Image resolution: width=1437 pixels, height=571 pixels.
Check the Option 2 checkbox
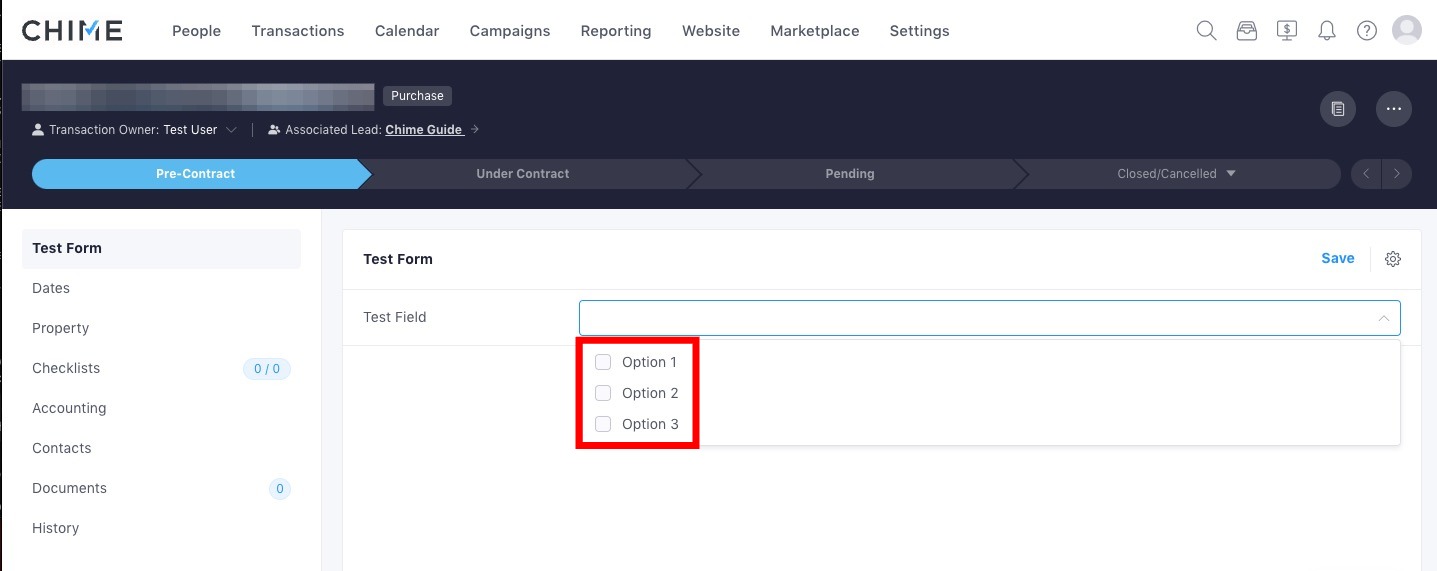coord(603,393)
